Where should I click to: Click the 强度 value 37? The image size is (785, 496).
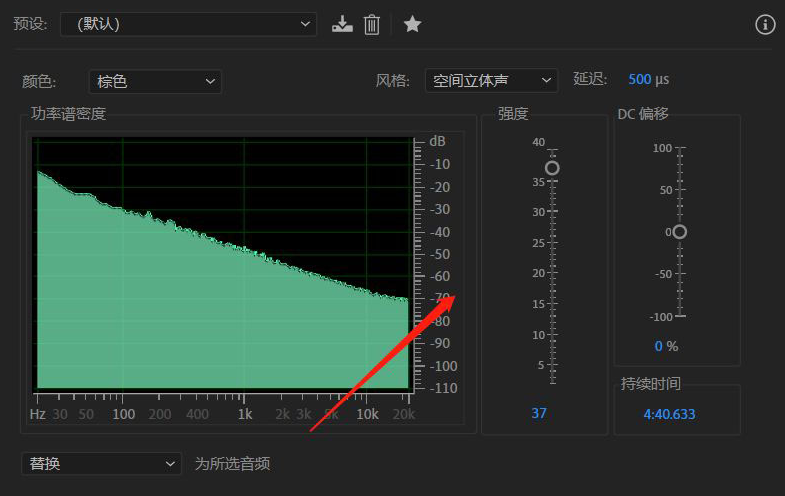point(539,413)
